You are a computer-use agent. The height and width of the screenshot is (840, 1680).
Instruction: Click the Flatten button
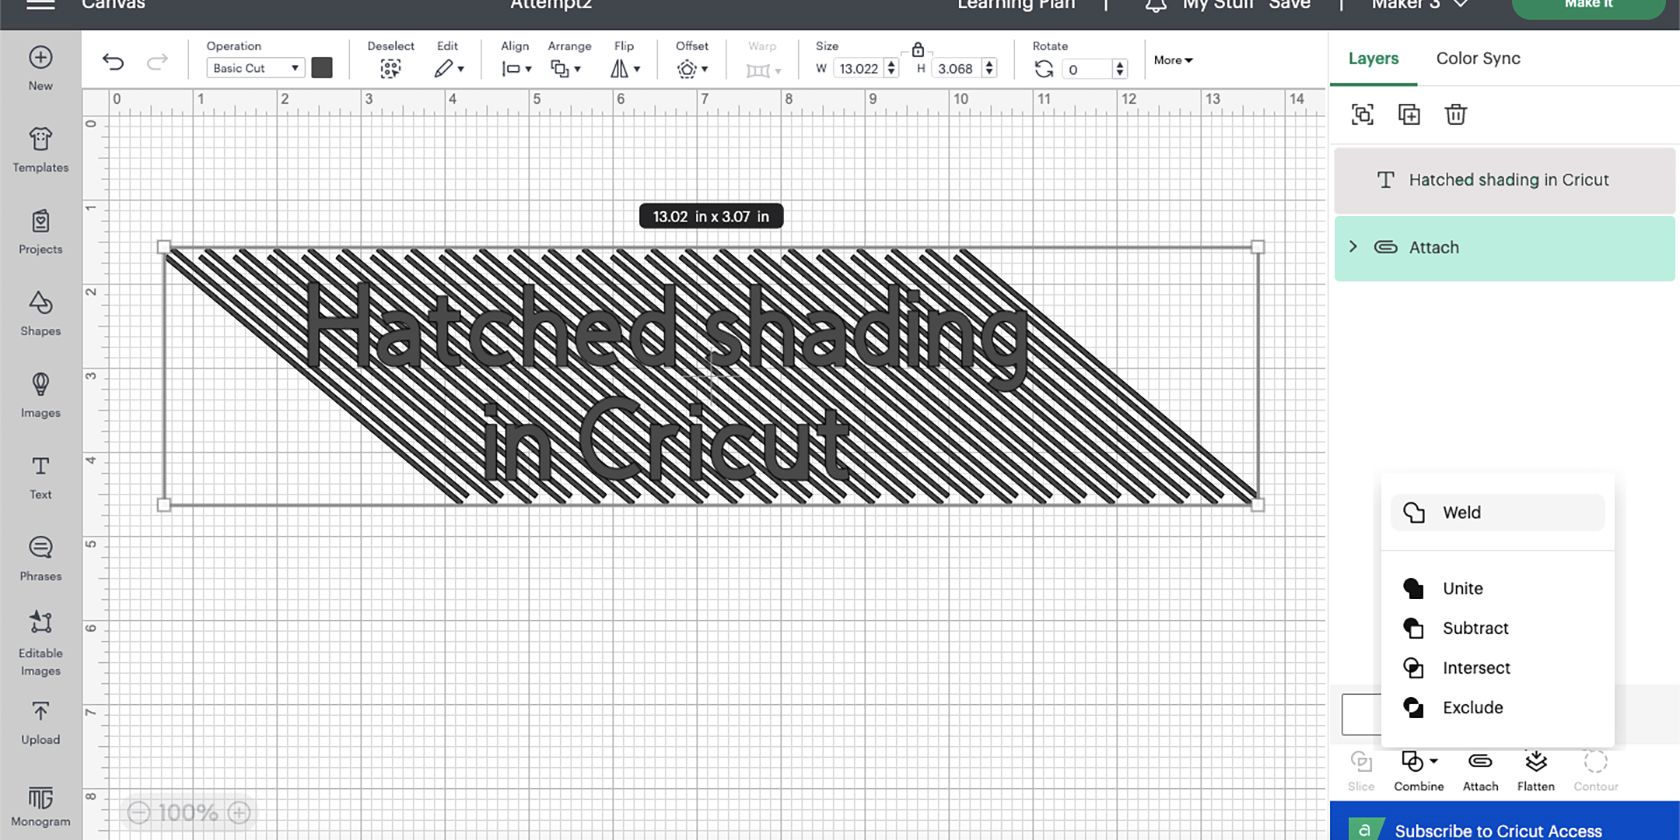pyautogui.click(x=1536, y=771)
